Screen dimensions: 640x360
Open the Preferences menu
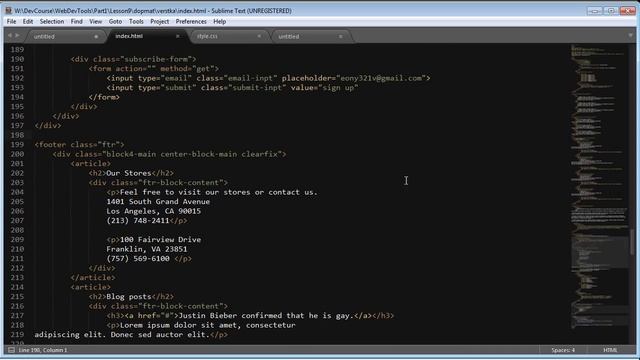click(191, 22)
